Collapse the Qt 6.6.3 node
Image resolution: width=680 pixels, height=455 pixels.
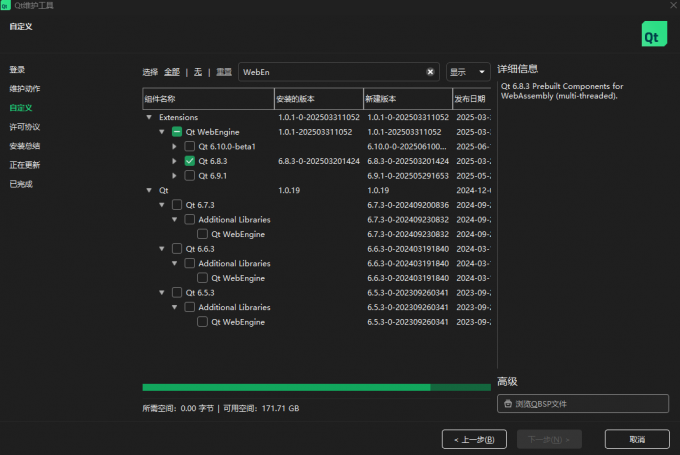162,249
